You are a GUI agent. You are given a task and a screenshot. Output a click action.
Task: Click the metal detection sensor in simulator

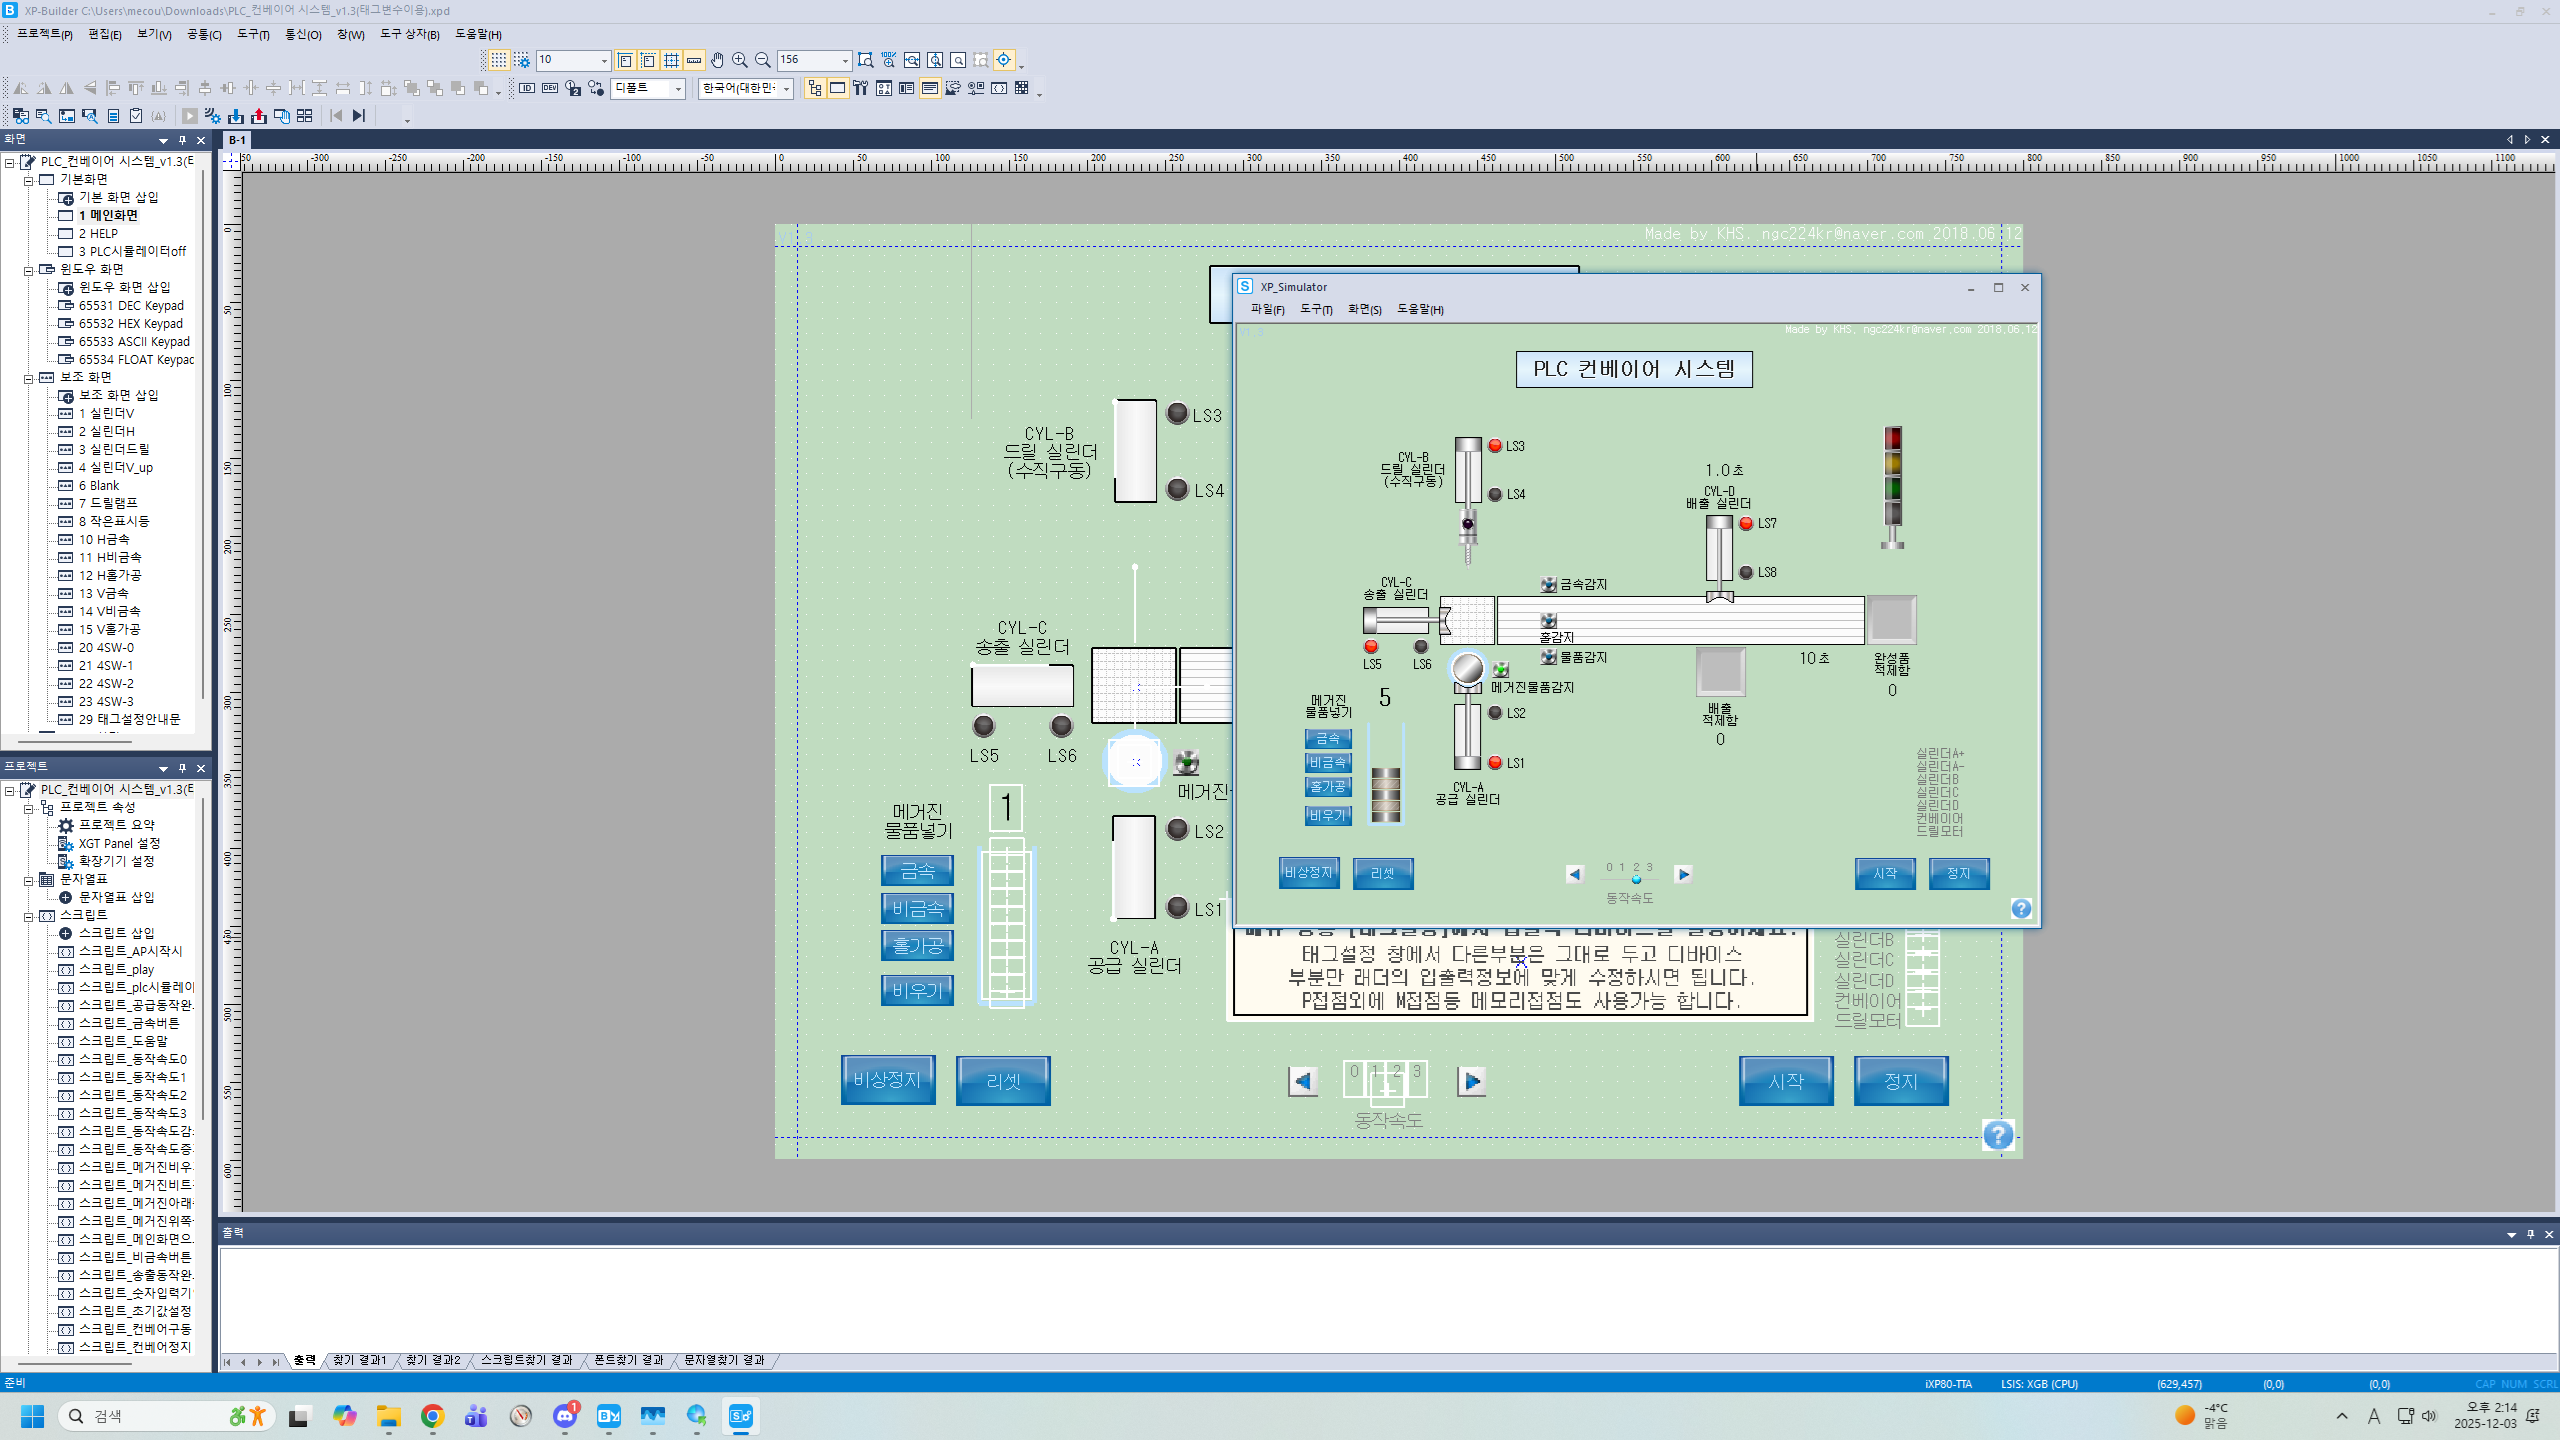click(1549, 584)
